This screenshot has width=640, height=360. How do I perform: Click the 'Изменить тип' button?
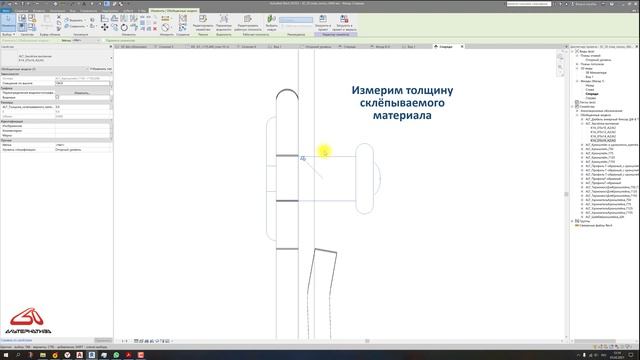tap(100, 69)
